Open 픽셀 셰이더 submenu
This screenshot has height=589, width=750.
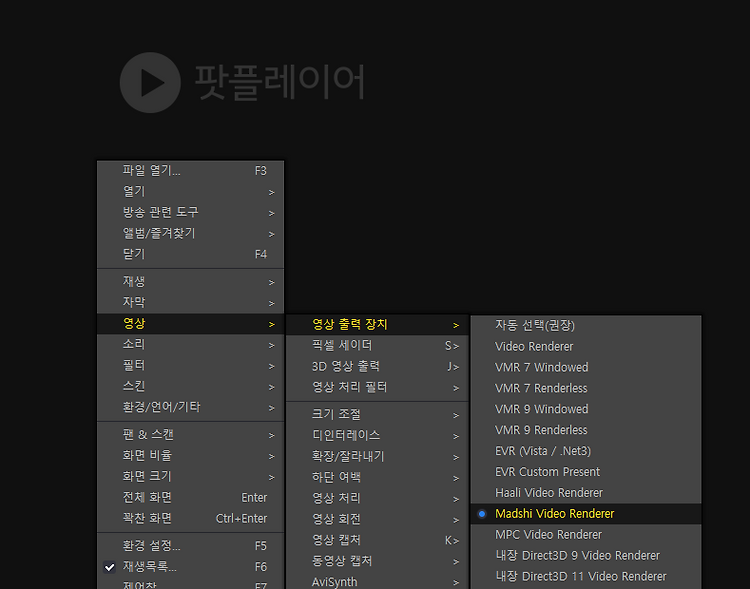point(377,346)
